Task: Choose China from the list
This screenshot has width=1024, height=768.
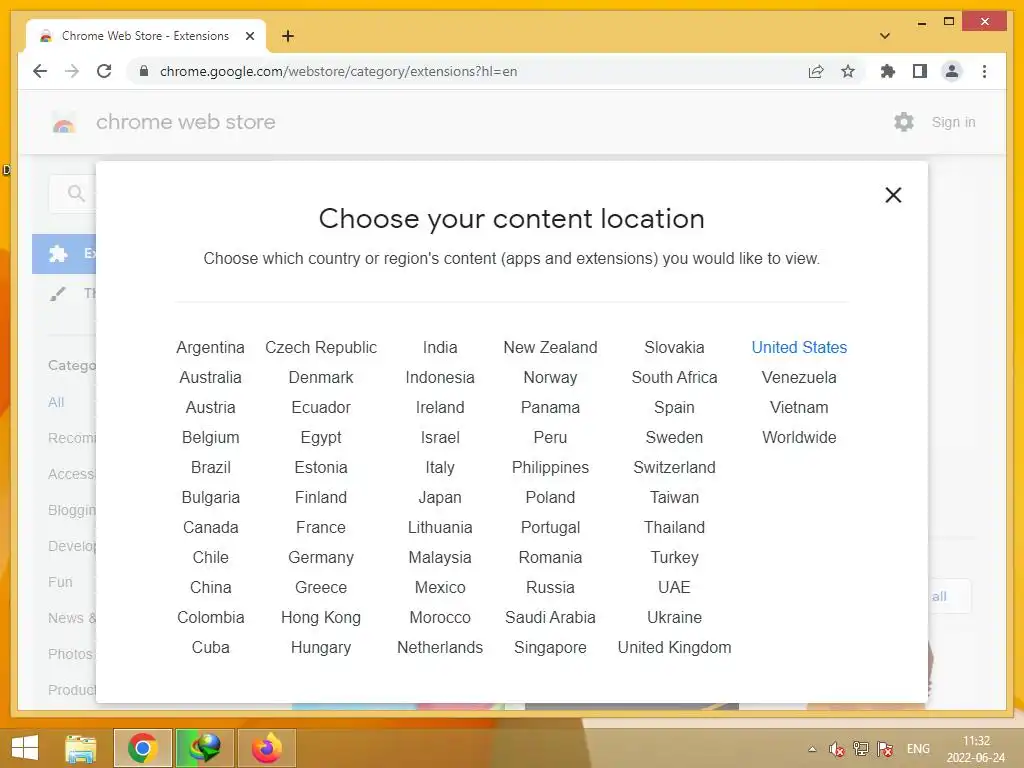Action: (x=210, y=588)
